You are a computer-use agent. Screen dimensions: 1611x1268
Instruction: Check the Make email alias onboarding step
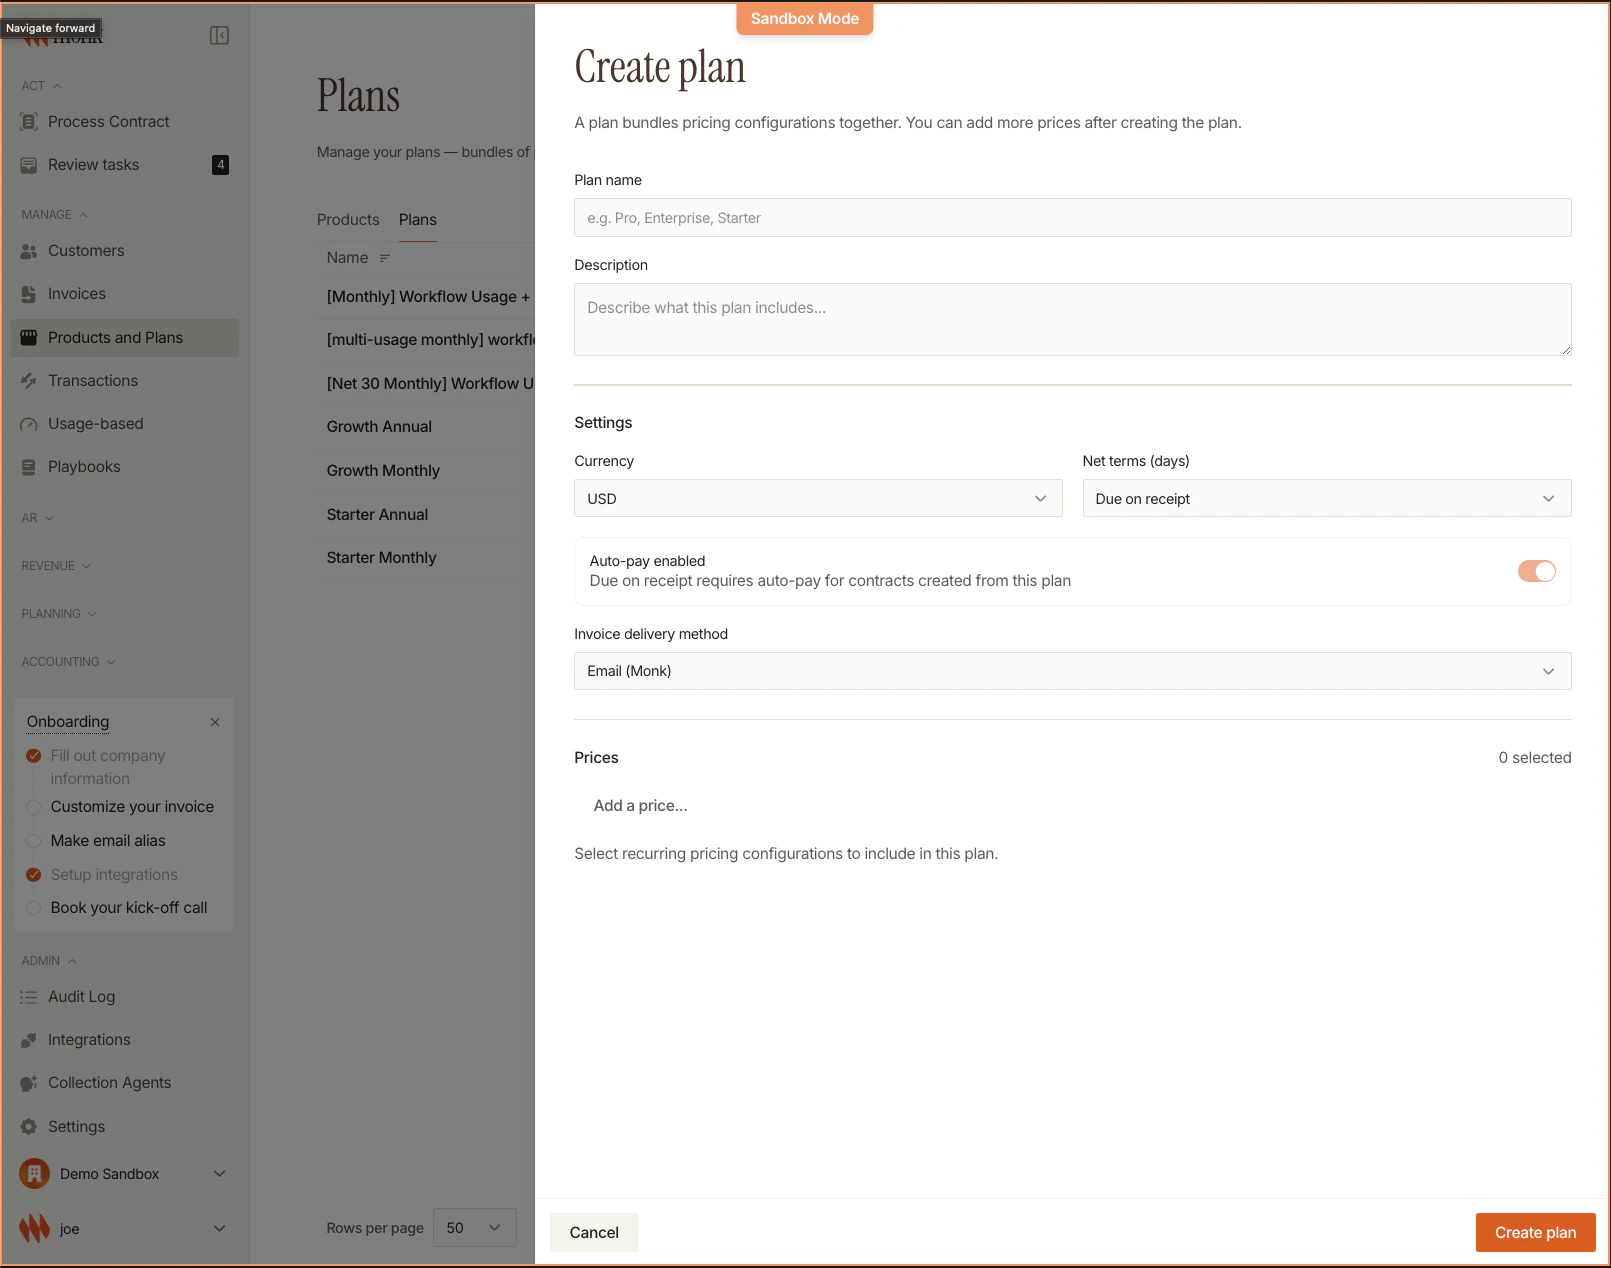tap(33, 840)
